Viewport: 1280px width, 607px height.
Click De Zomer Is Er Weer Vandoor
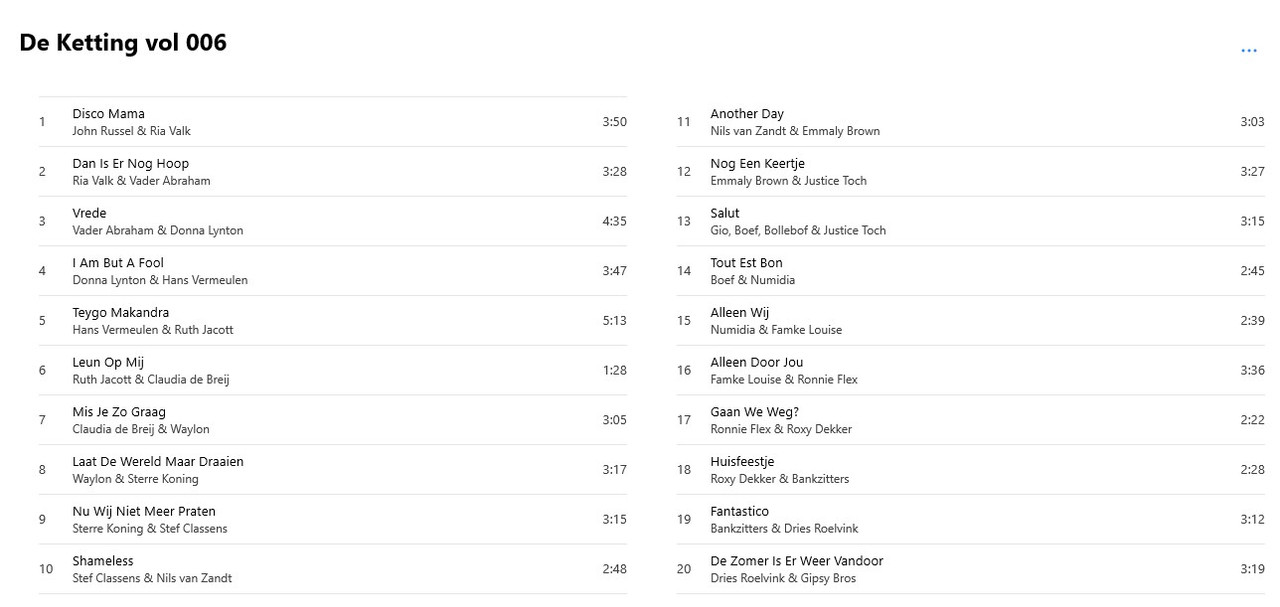click(971, 569)
